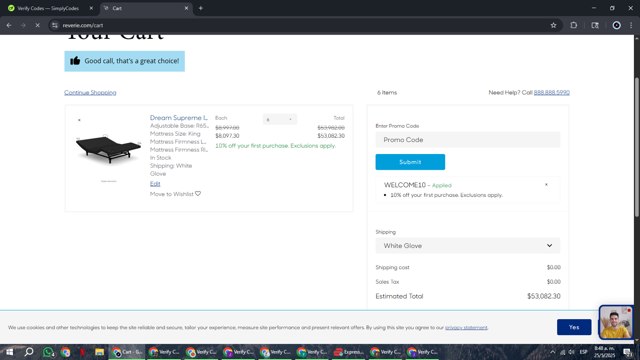Switch to the Verify Codes — SimplyCodes tab
The width and height of the screenshot is (640, 360).
pos(48,8)
